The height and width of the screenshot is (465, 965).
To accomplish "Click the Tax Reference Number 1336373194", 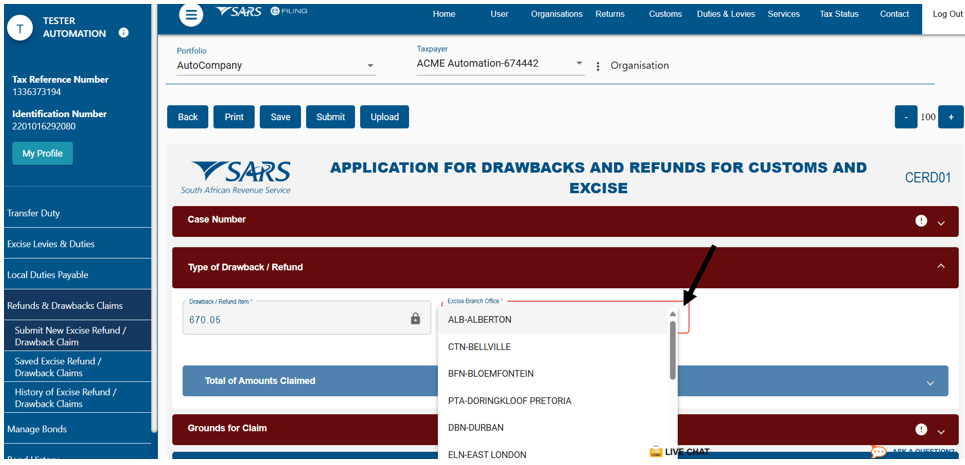I will pyautogui.click(x=36, y=92).
